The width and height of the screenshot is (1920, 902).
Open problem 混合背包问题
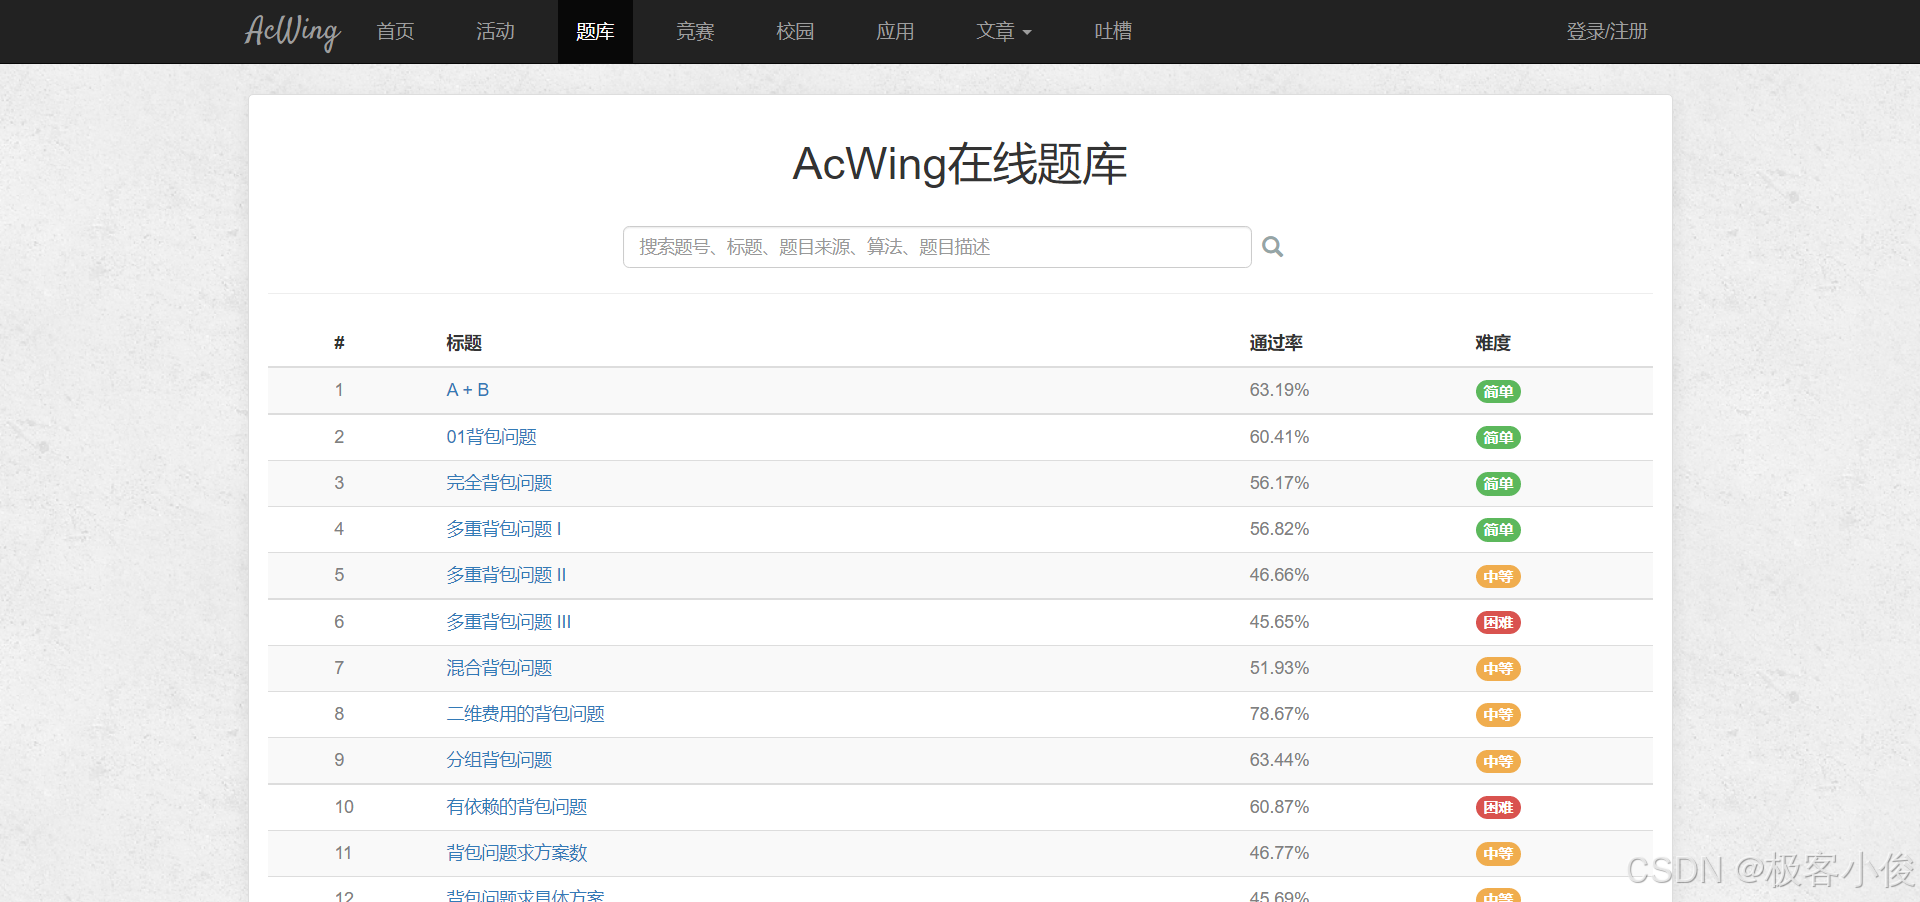coord(499,668)
